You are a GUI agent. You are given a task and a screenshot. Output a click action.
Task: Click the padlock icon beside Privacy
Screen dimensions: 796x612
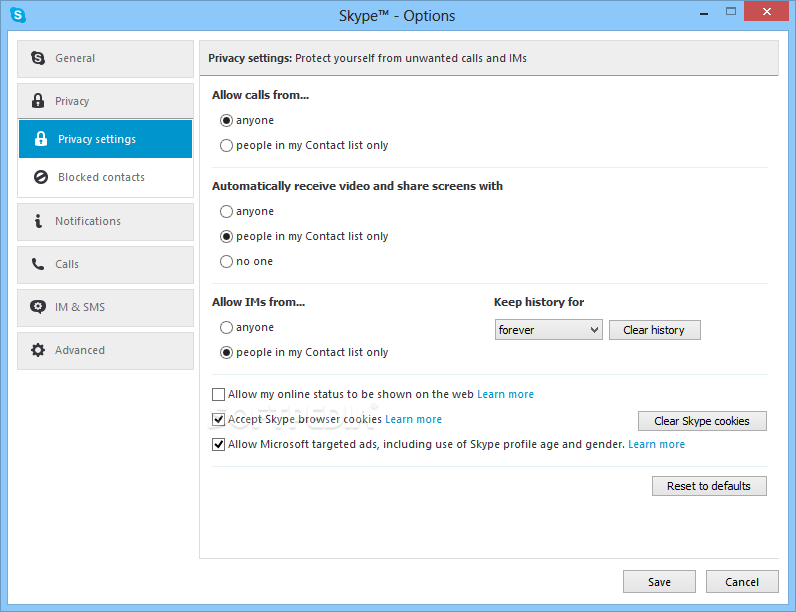[x=38, y=100]
